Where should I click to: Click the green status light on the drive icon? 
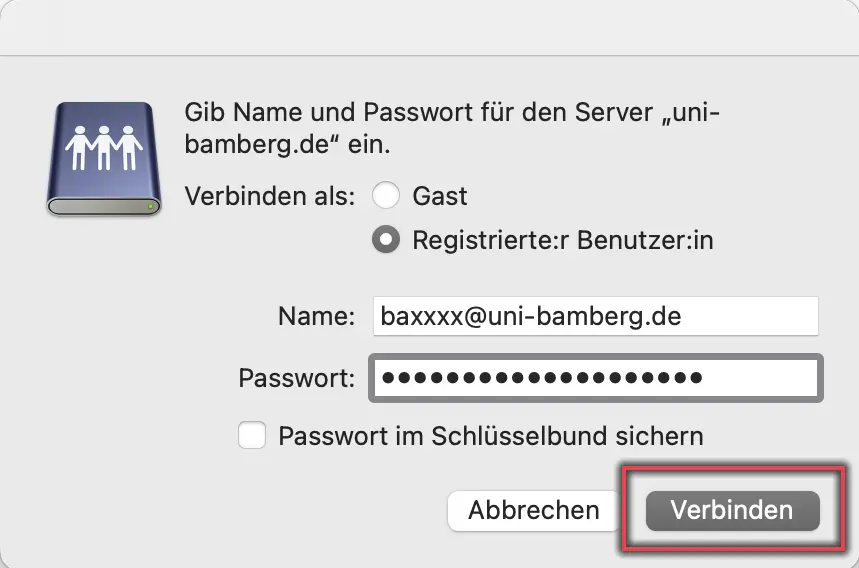click(150, 206)
